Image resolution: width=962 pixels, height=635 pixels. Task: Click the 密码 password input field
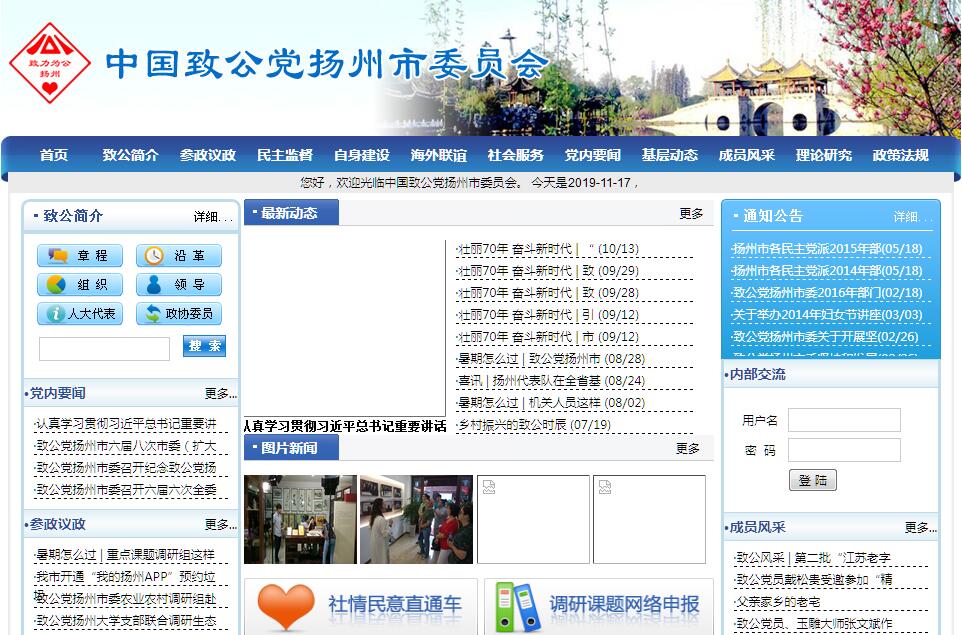[843, 450]
